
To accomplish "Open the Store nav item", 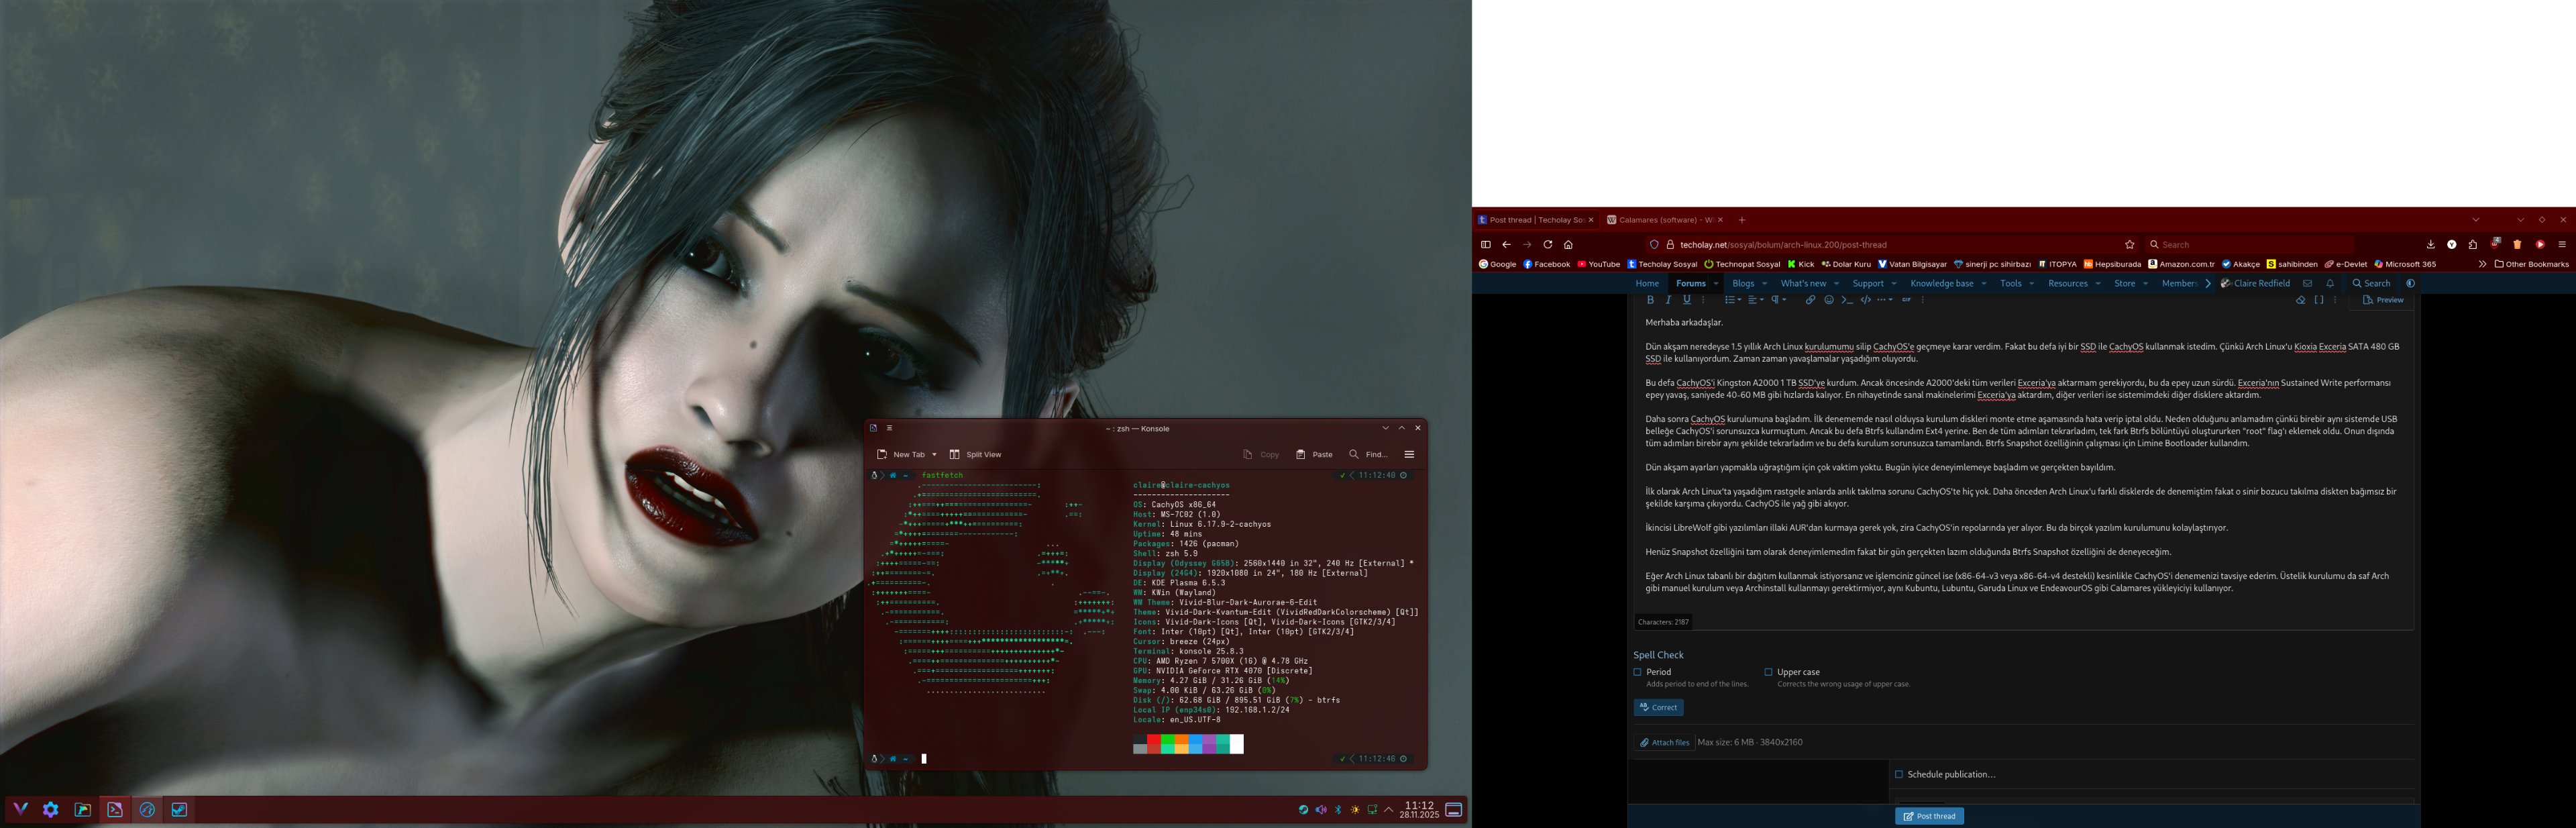I will pyautogui.click(x=2125, y=284).
